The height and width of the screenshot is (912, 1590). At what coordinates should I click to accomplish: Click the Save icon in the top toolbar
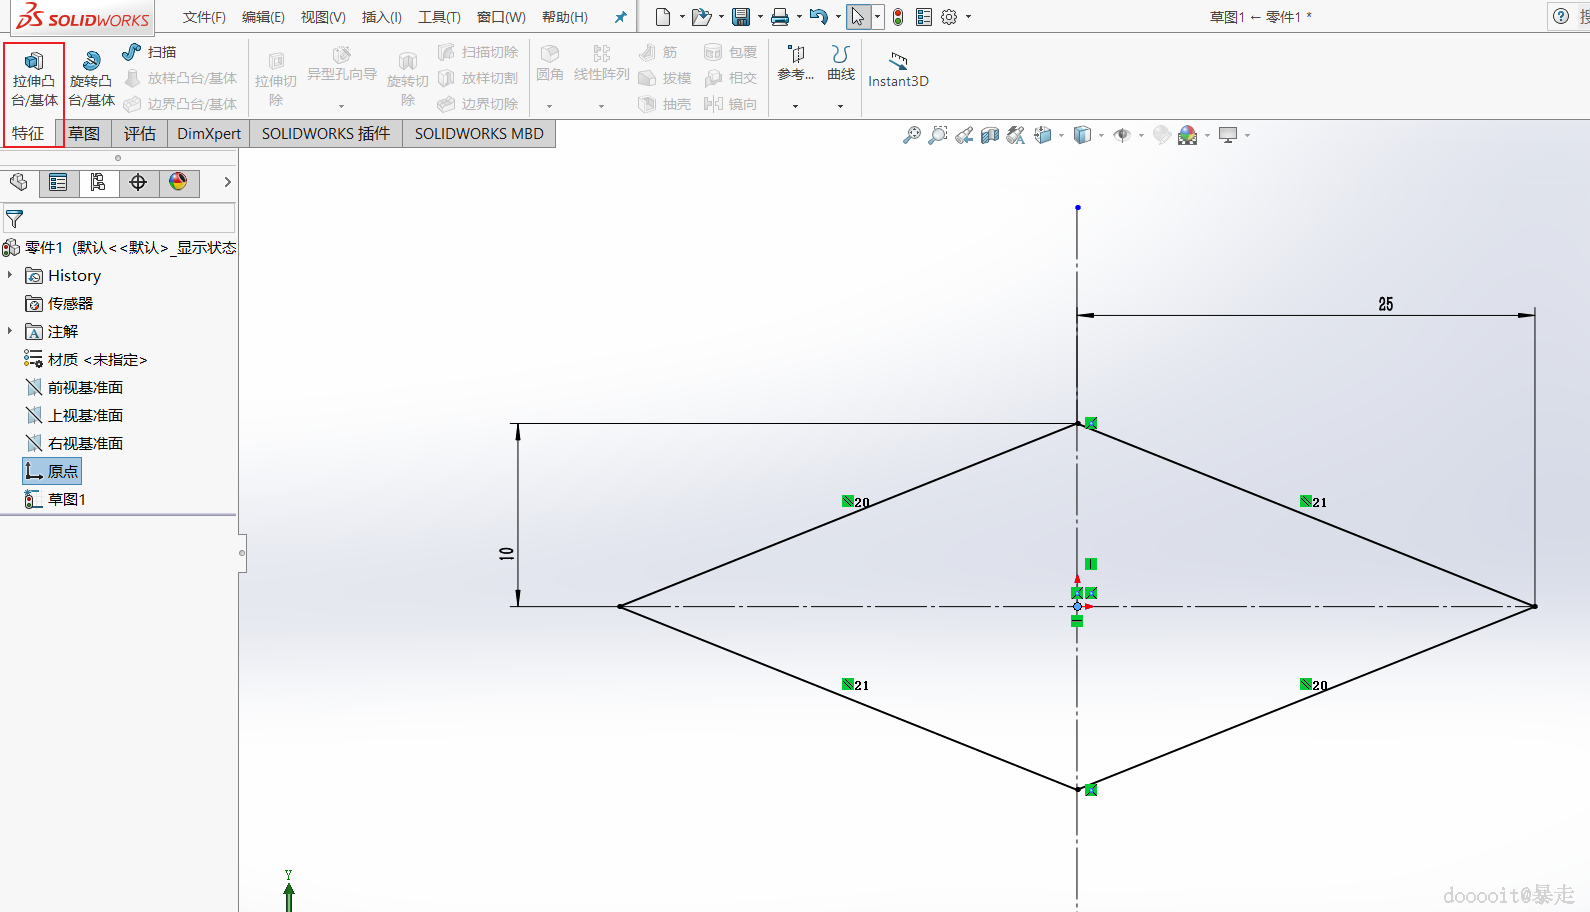pyautogui.click(x=741, y=17)
